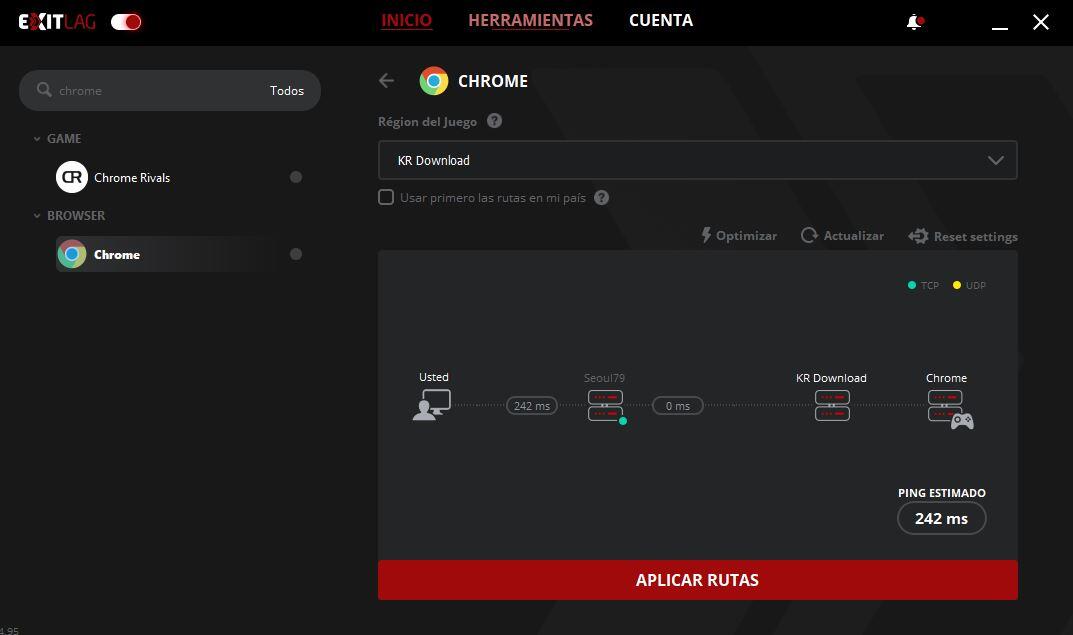This screenshot has width=1073, height=635.
Task: Select the KR Download server node
Action: click(832, 406)
